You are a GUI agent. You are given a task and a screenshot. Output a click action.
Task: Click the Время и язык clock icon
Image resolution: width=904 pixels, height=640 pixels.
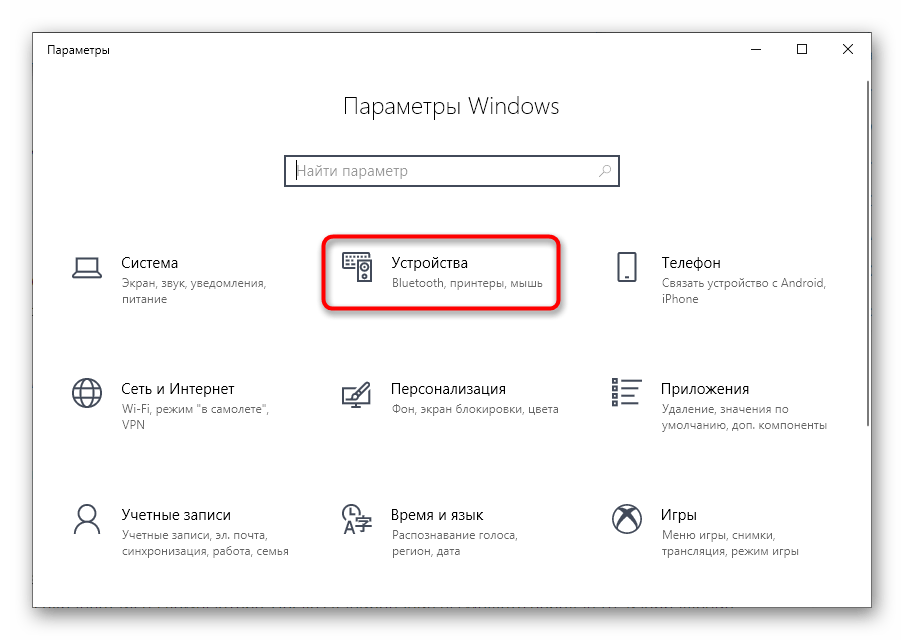[x=357, y=519]
